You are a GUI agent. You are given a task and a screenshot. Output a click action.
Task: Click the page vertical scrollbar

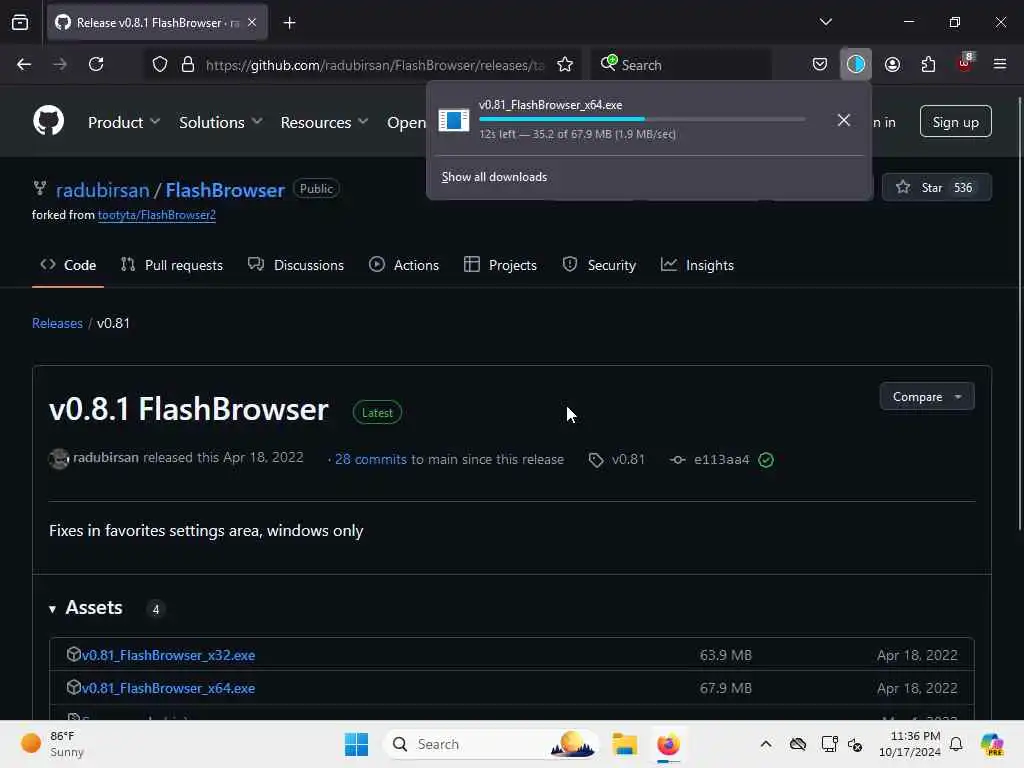[x=1019, y=313]
